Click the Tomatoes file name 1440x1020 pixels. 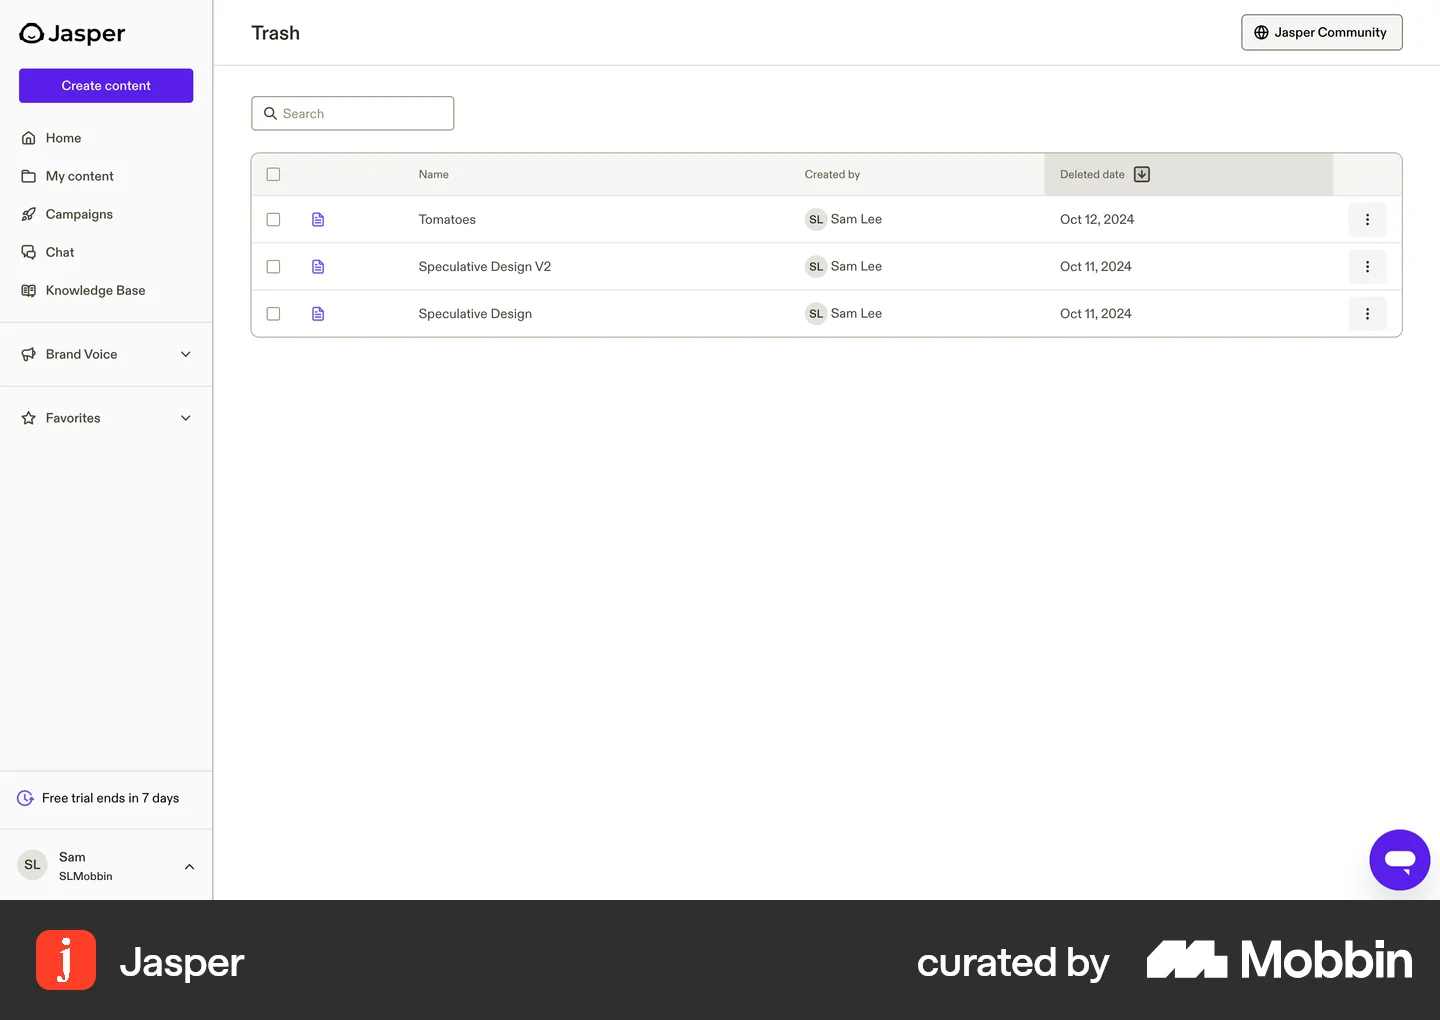pos(447,219)
